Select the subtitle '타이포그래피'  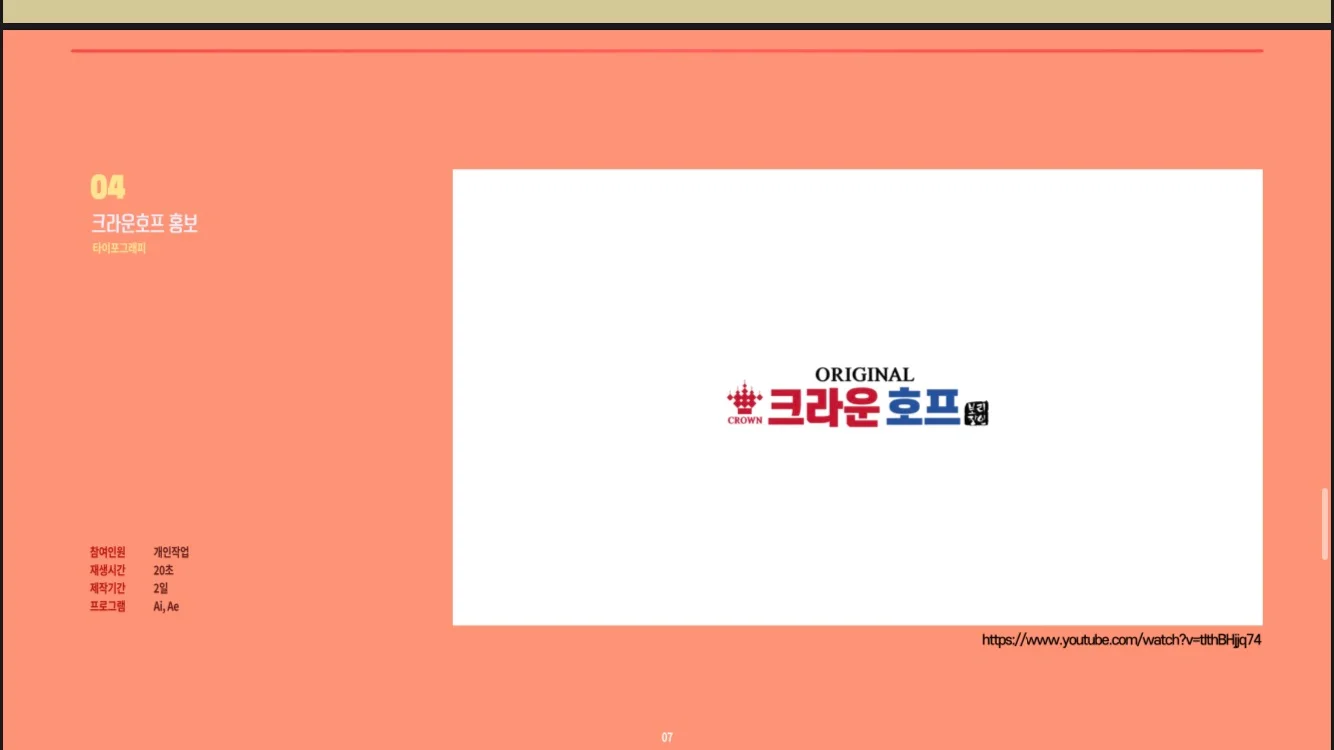click(118, 249)
